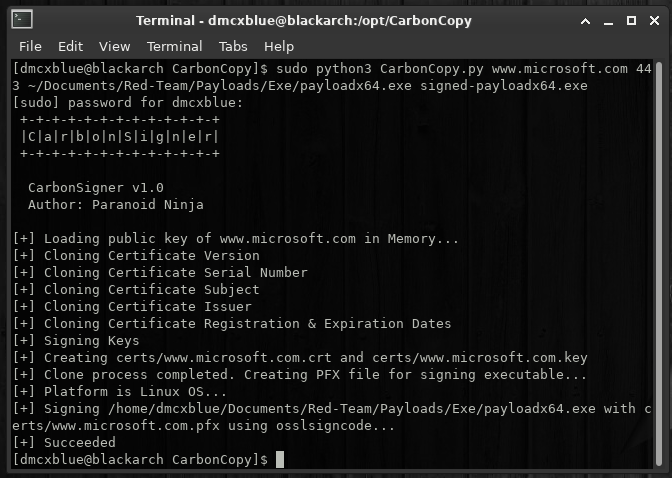Click 'Cloning Certificate Subject' line
672x478 pixels.
(x=136, y=290)
